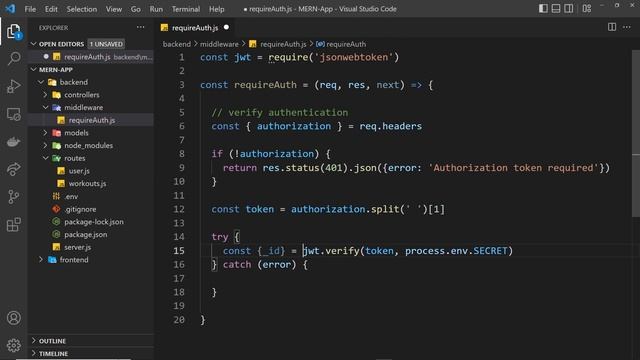
Task: Open the Go menu
Action: tap(136, 9)
